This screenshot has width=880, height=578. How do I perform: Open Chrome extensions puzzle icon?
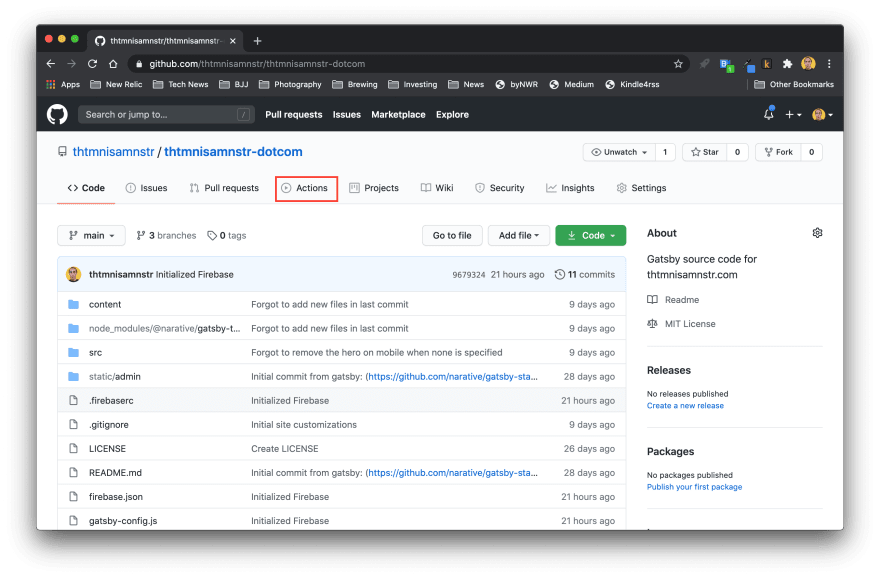(787, 64)
